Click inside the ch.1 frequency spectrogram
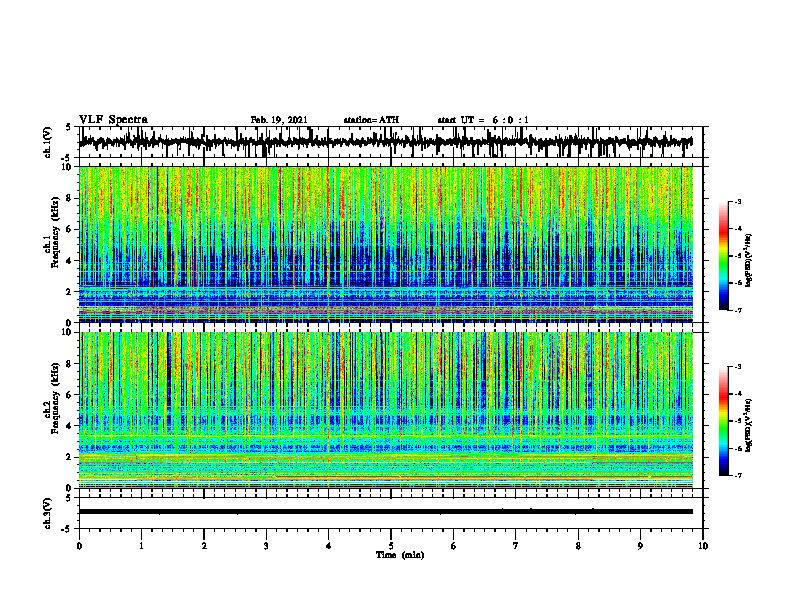The width and height of the screenshot is (792, 612). 386,244
